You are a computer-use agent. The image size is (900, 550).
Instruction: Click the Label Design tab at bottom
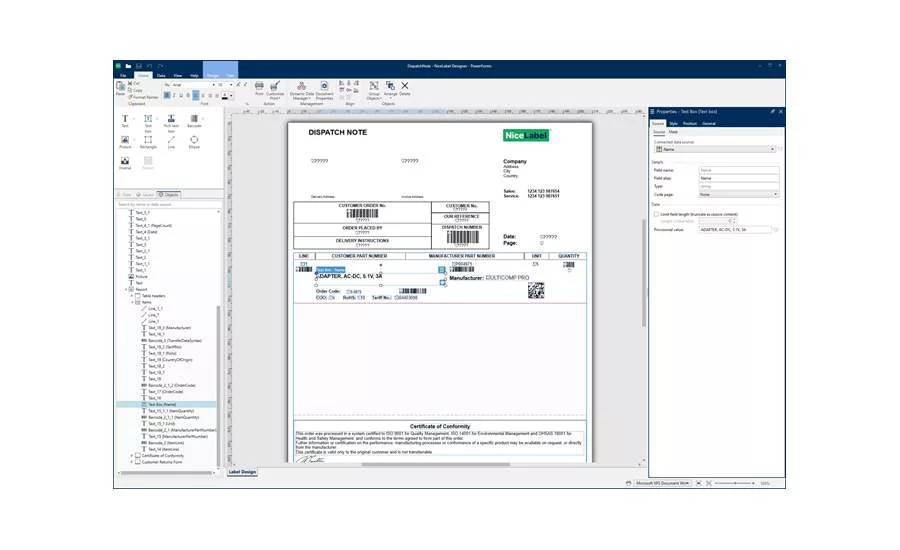[x=242, y=472]
